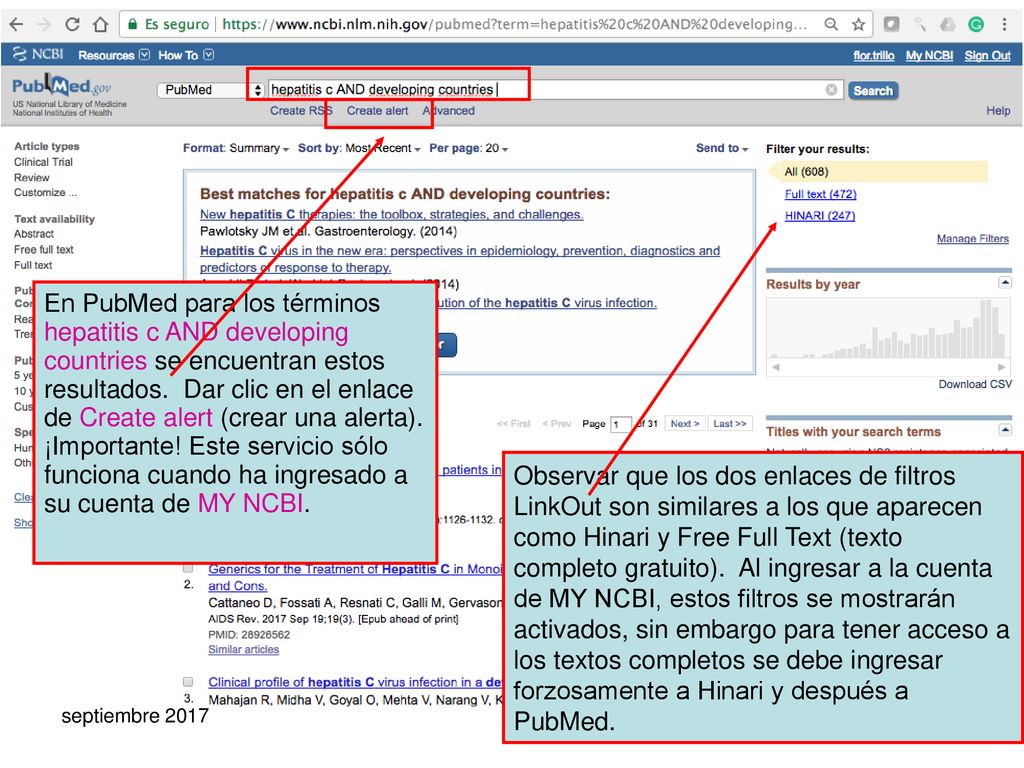
Task: Filter by Abstract text availability
Action: (x=34, y=234)
